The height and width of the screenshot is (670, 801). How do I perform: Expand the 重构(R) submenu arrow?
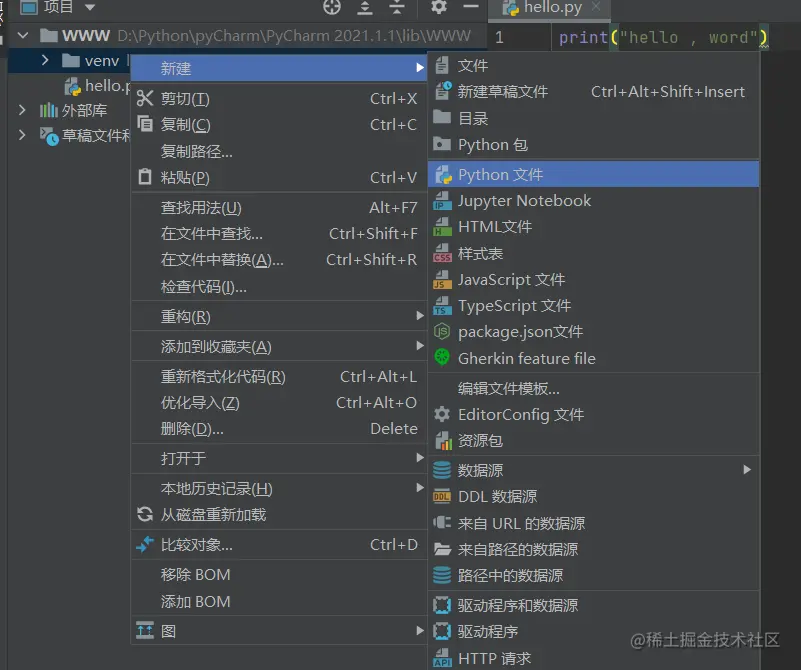click(420, 316)
